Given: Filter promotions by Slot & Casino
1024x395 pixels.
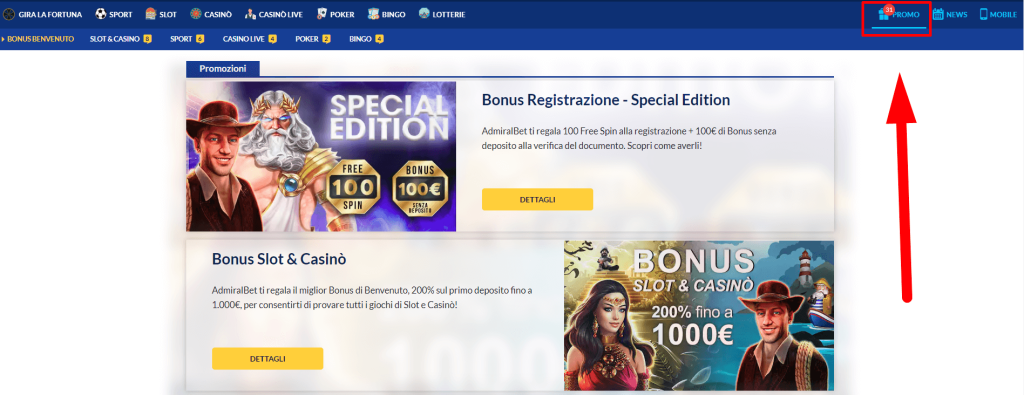Looking at the screenshot, I should pyautogui.click(x=121, y=39).
